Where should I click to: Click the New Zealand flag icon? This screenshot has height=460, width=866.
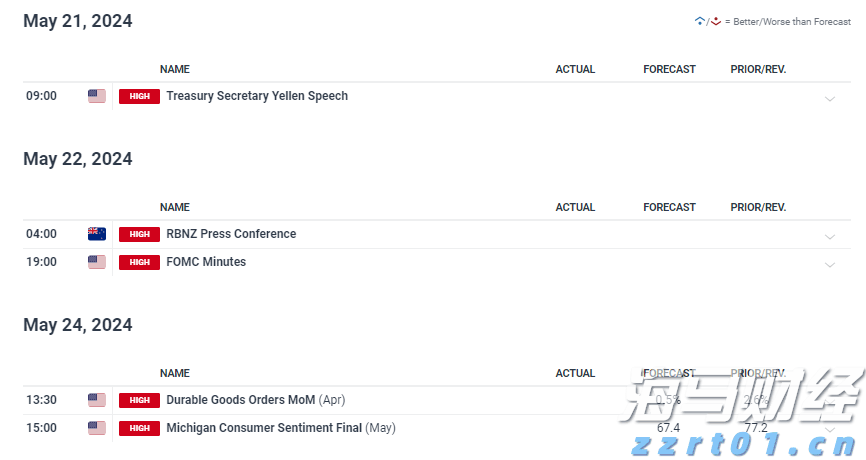tap(96, 234)
